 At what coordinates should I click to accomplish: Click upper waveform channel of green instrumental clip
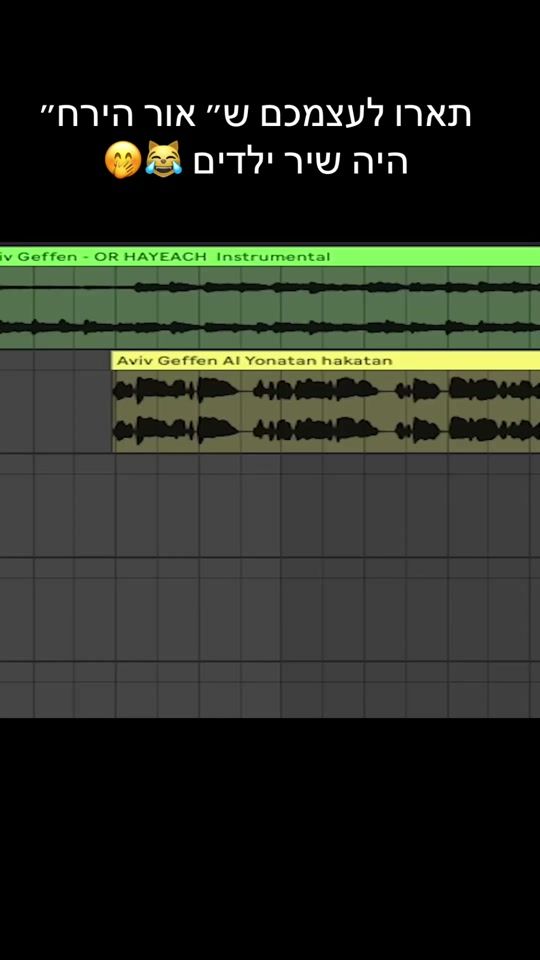tap(270, 287)
